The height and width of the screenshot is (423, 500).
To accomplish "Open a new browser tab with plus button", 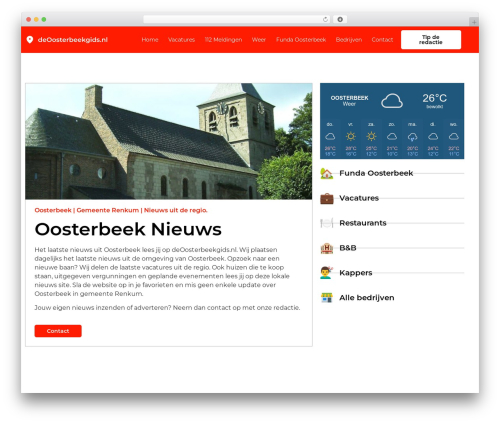I will (x=474, y=22).
